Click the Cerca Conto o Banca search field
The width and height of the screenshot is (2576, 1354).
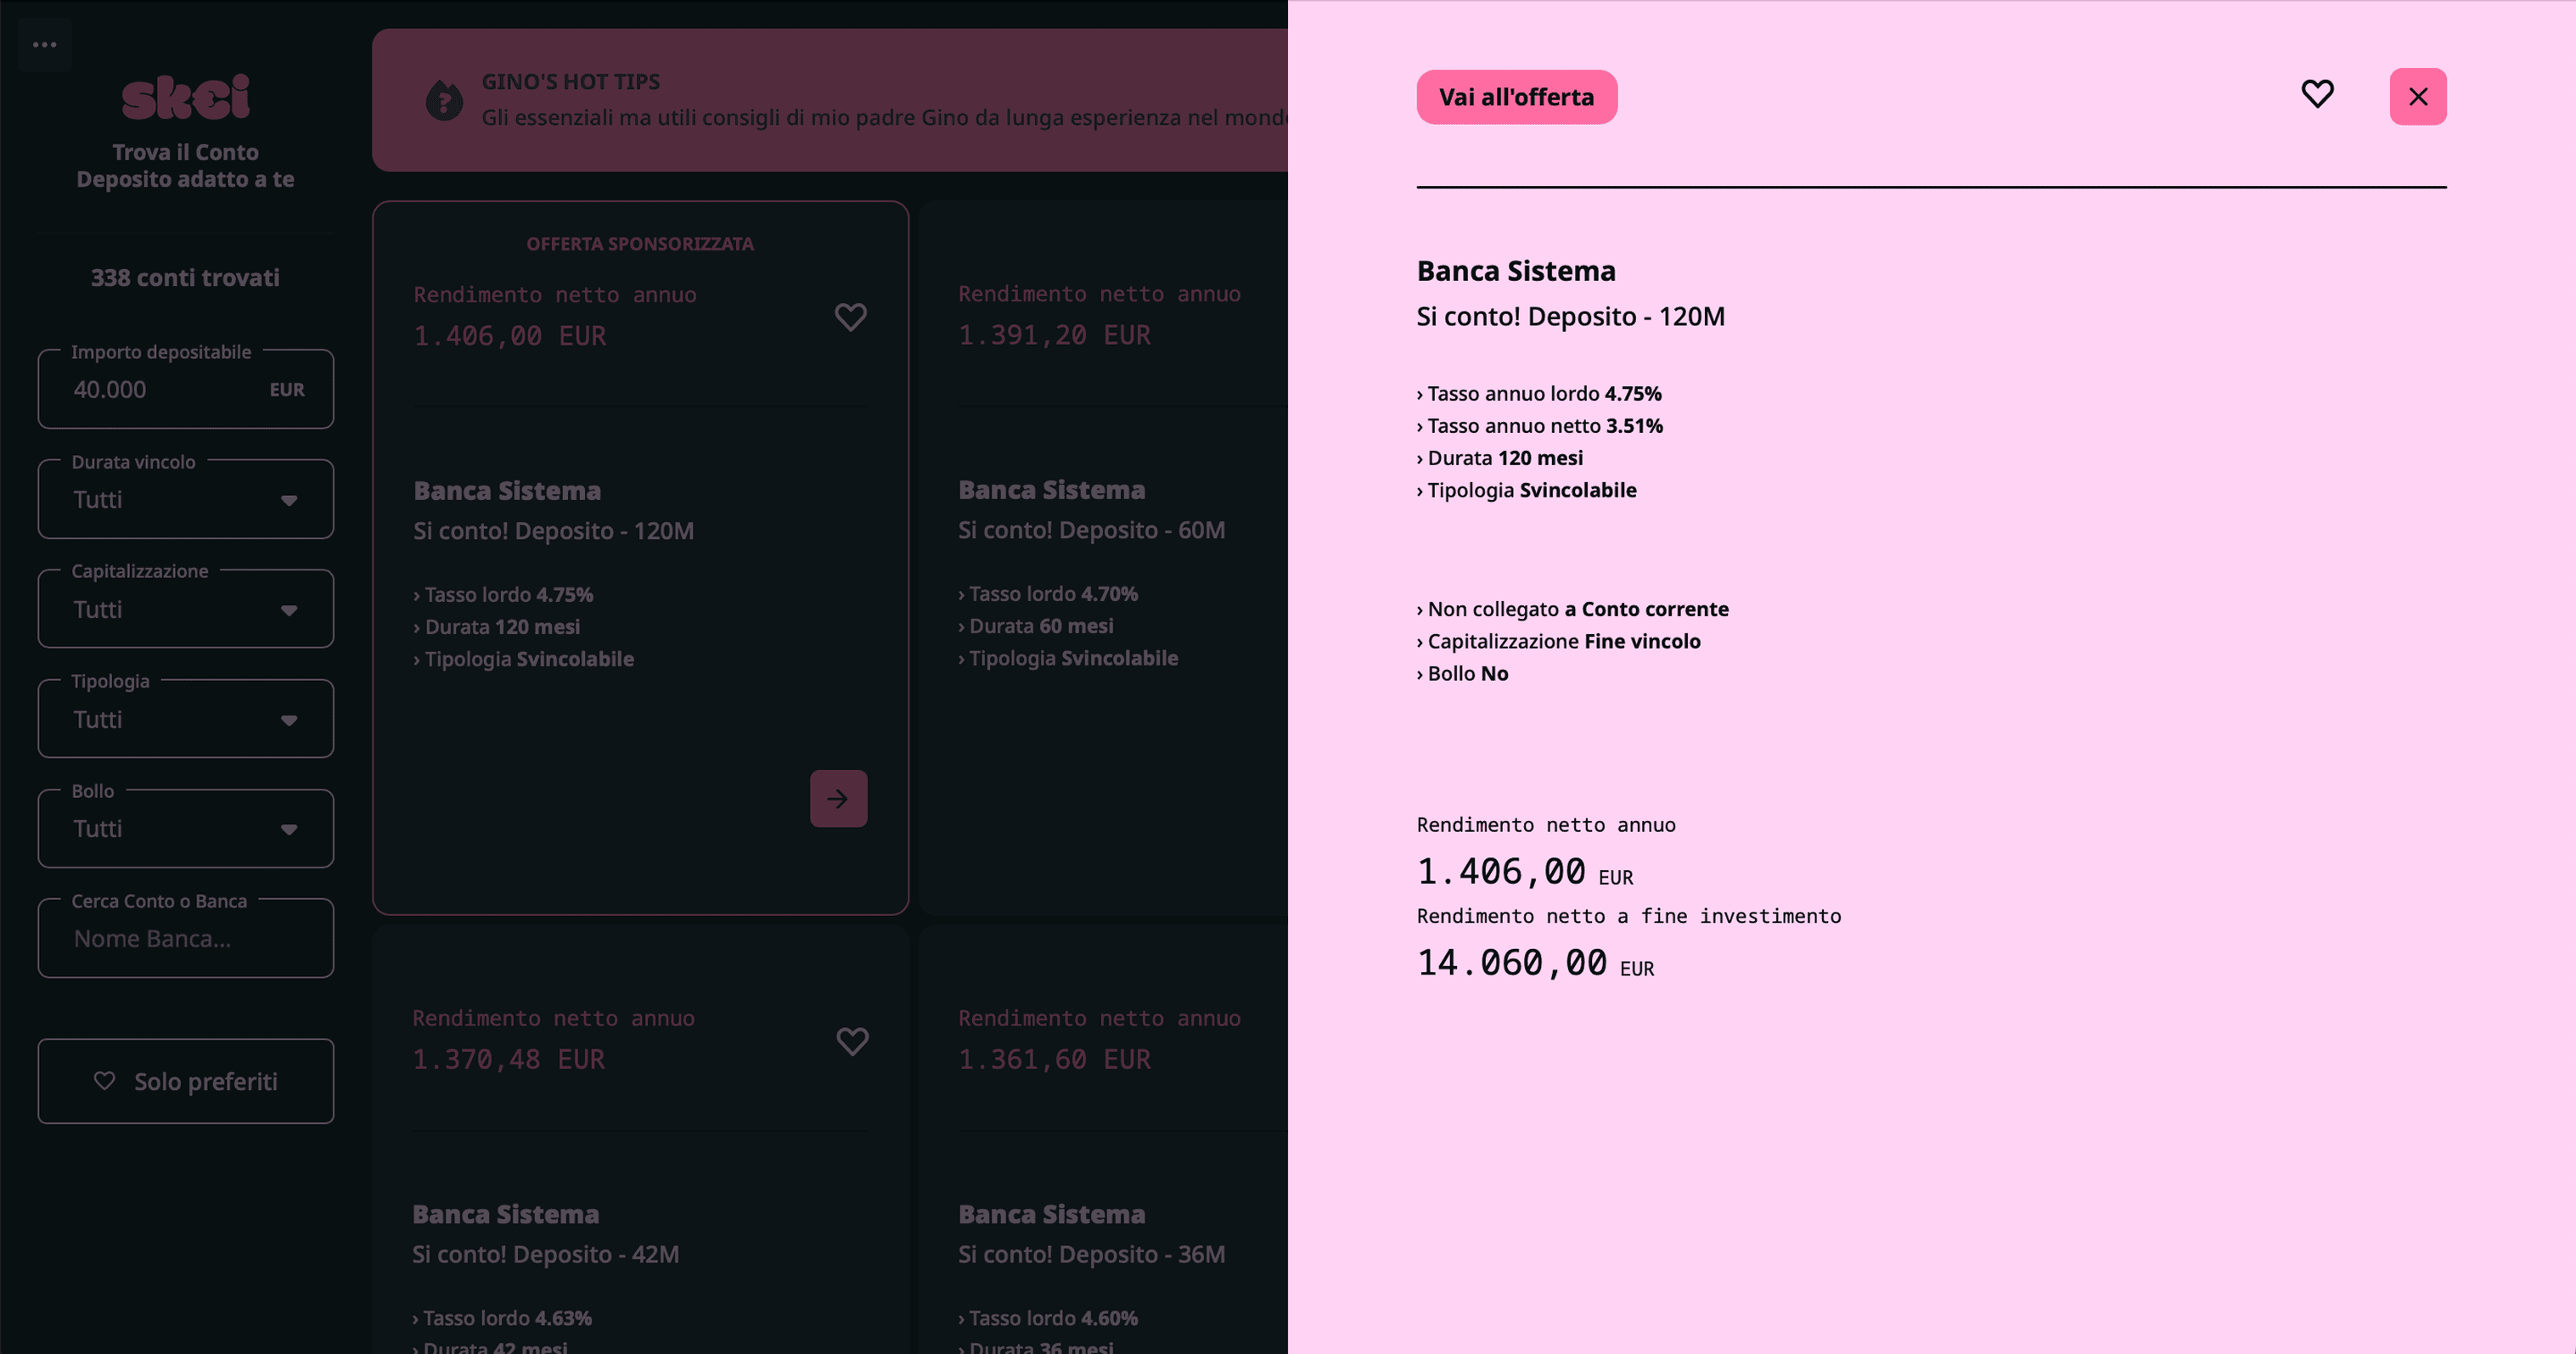(x=186, y=938)
